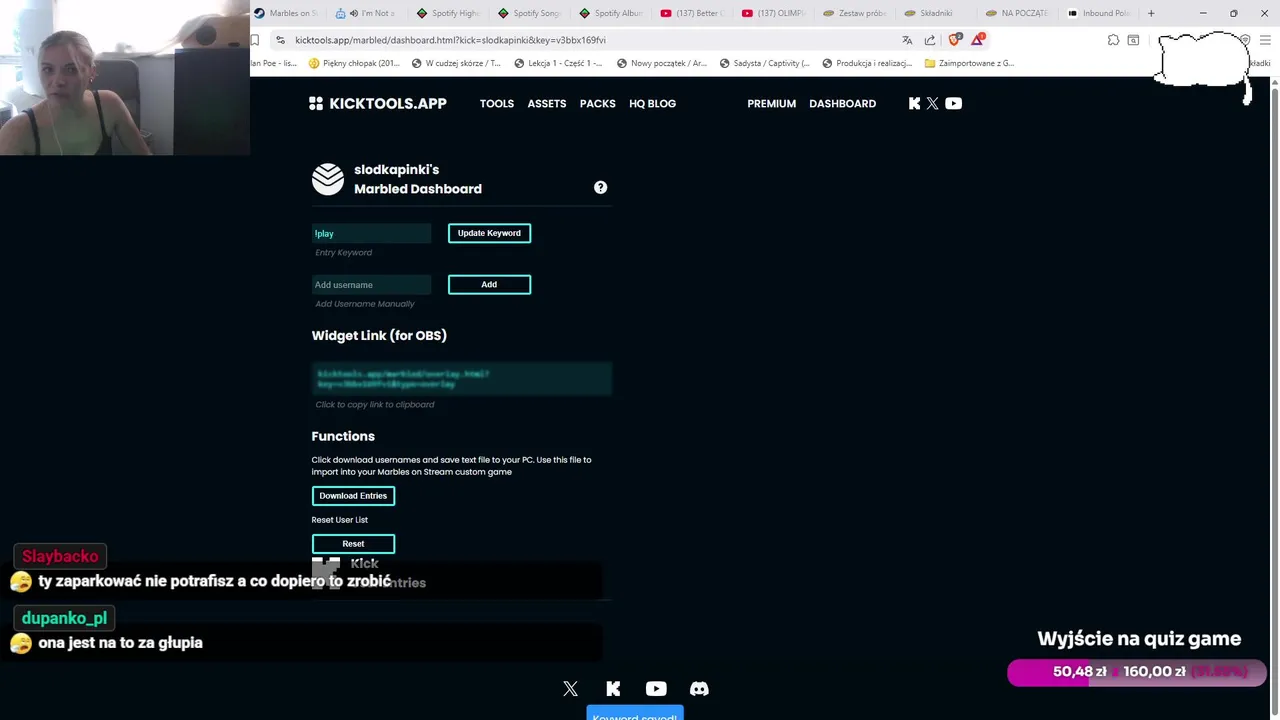The height and width of the screenshot is (720, 1280).
Task: Click the Functions heading
Action: 343,436
